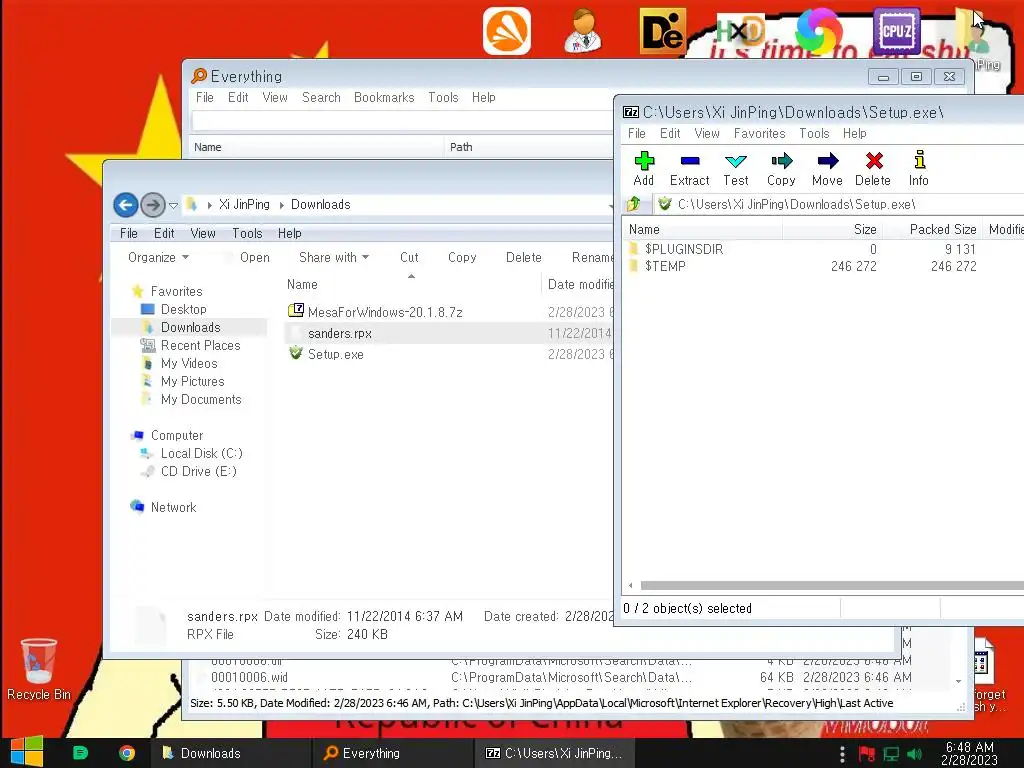This screenshot has height=768, width=1024.
Task: Open the View menu in Explorer
Action: tap(203, 233)
